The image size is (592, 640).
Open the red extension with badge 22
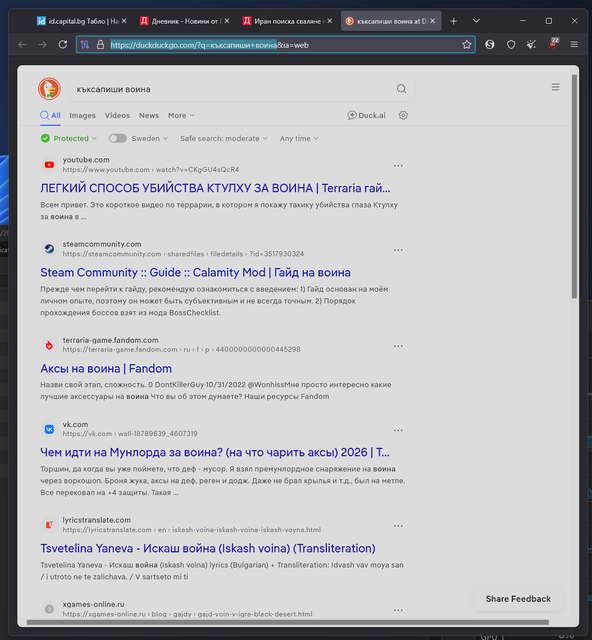click(x=553, y=43)
